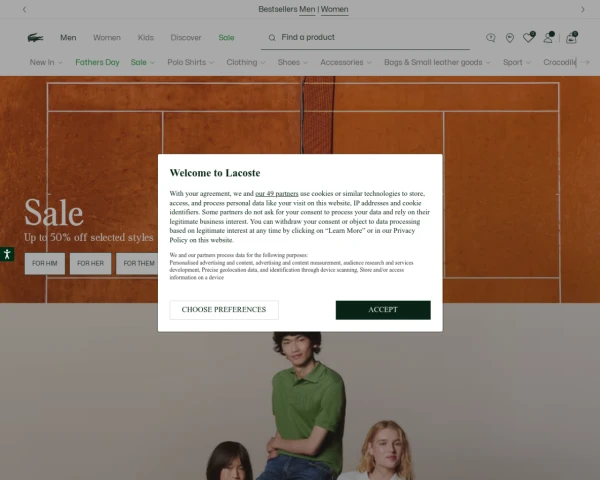Open the chat help icon

tap(491, 38)
